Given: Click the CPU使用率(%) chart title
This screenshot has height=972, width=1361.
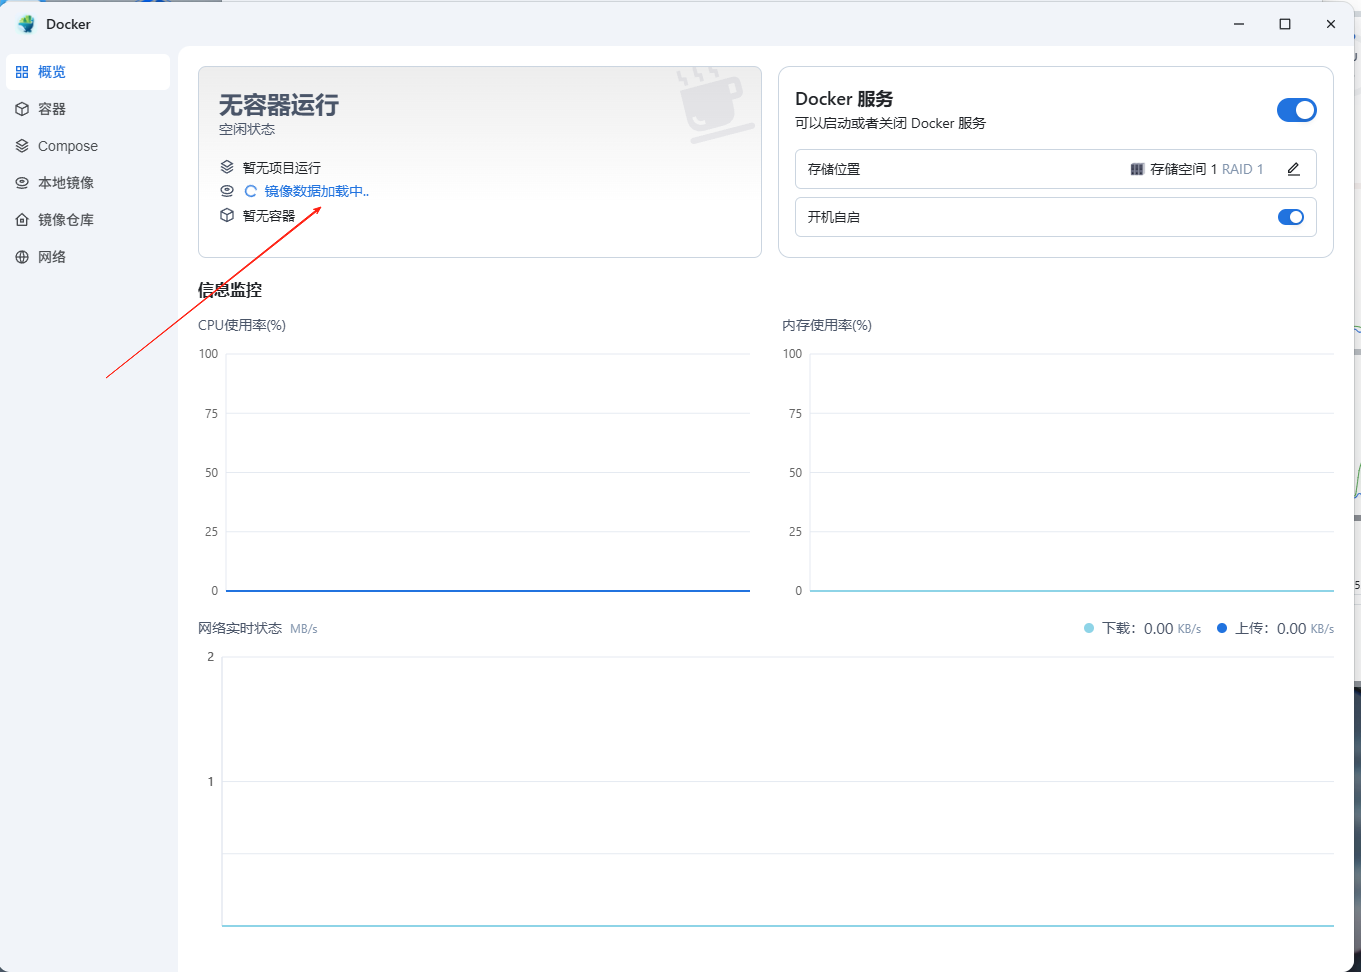Looking at the screenshot, I should pos(242,325).
